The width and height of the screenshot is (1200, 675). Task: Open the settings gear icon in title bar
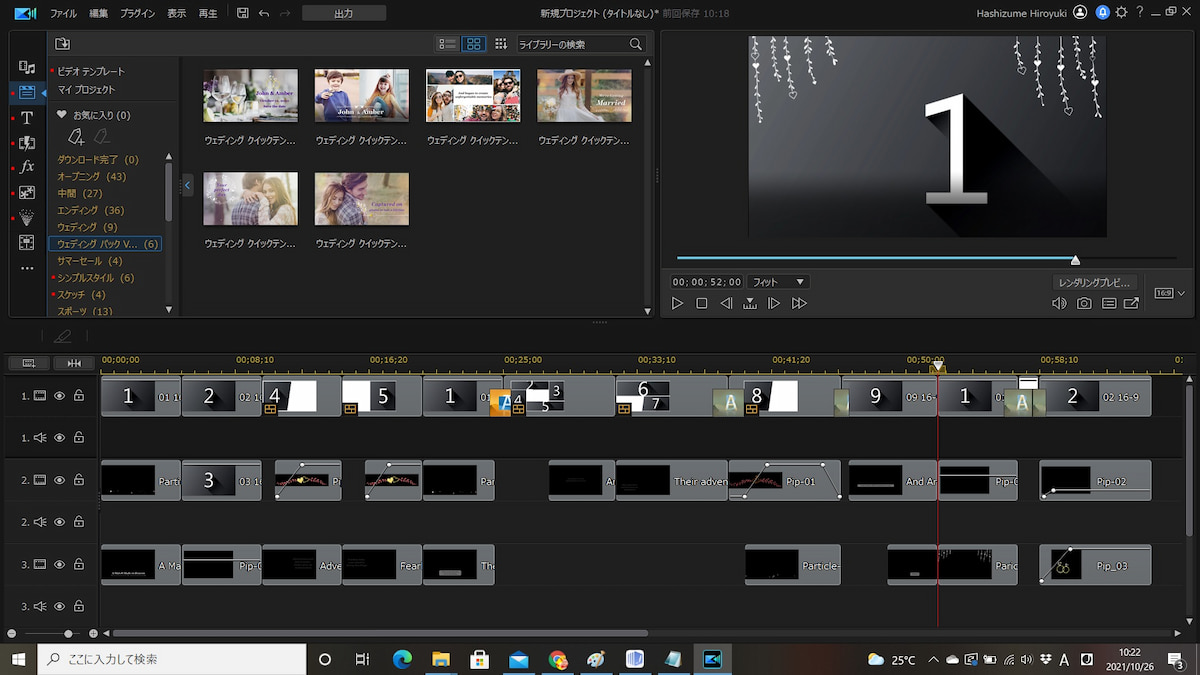point(1121,13)
